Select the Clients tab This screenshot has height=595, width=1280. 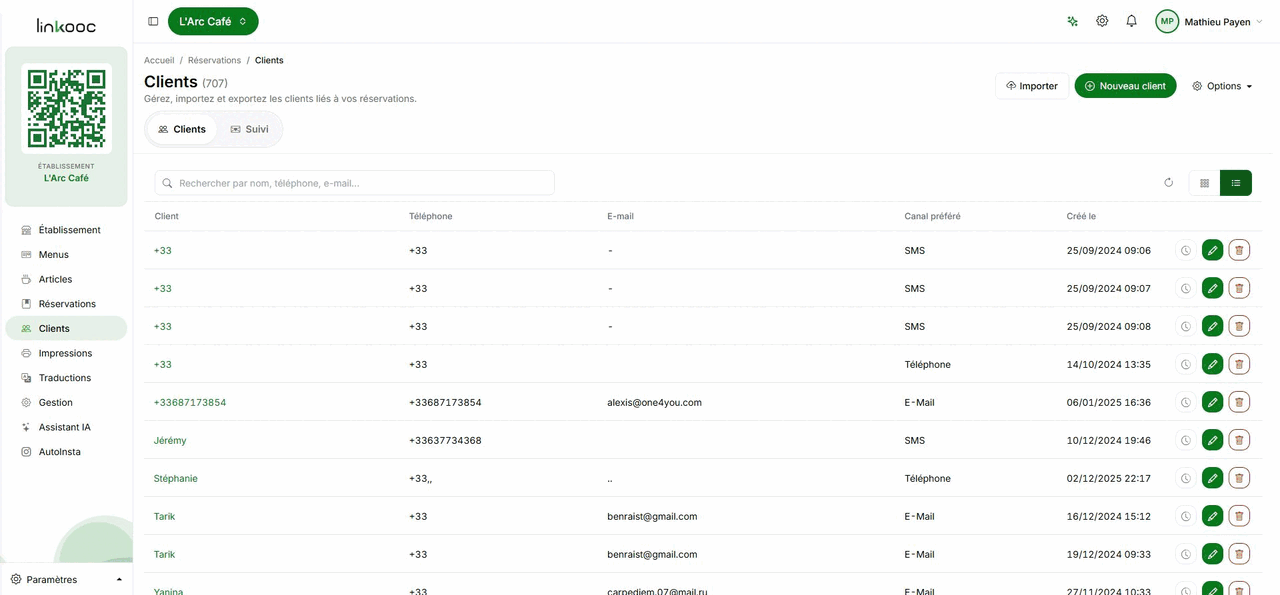pyautogui.click(x=182, y=129)
